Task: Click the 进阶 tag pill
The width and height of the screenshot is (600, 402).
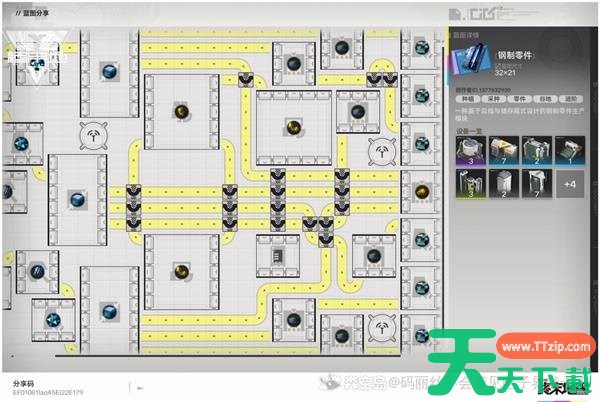Action: pyautogui.click(x=571, y=99)
